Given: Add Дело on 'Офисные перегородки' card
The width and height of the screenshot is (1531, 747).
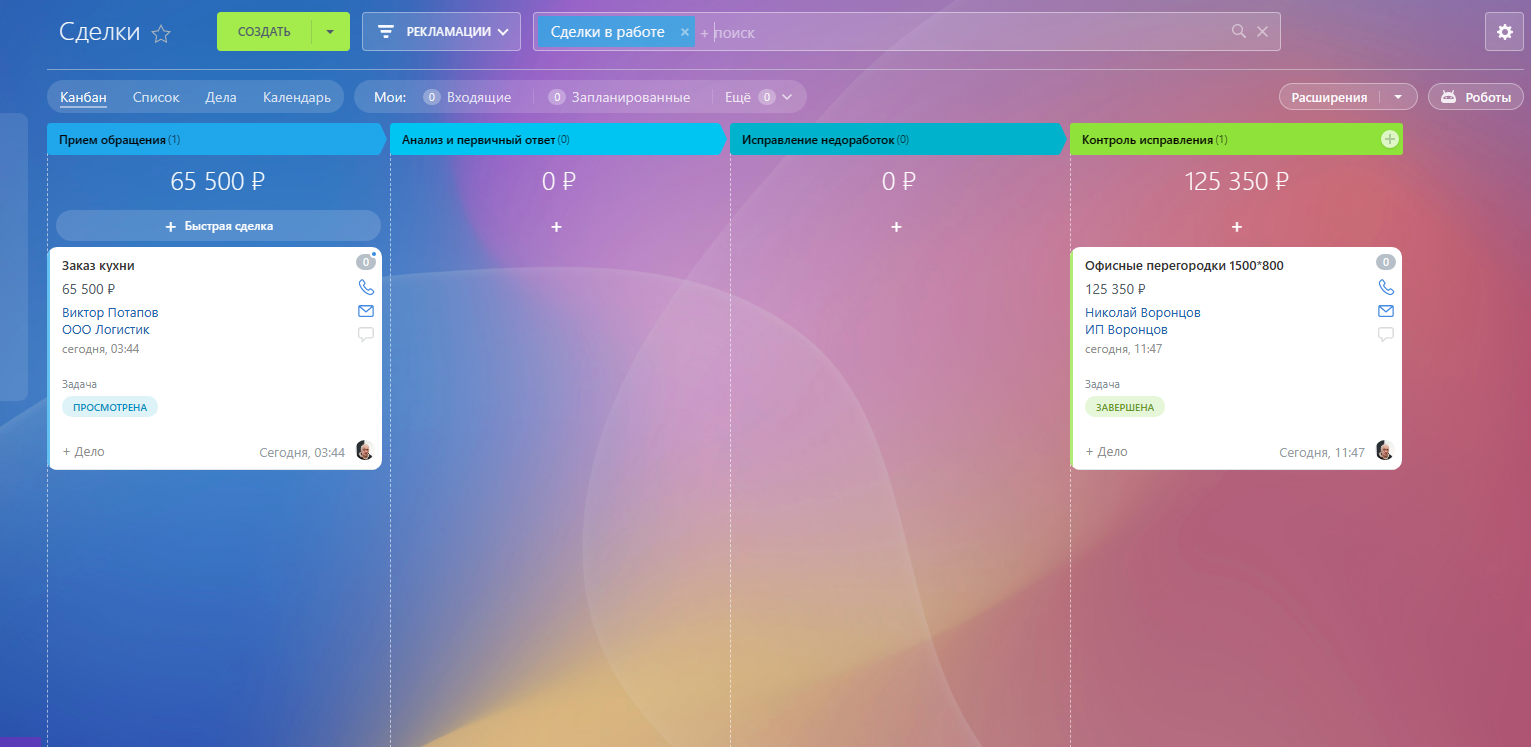Looking at the screenshot, I should (x=1106, y=452).
